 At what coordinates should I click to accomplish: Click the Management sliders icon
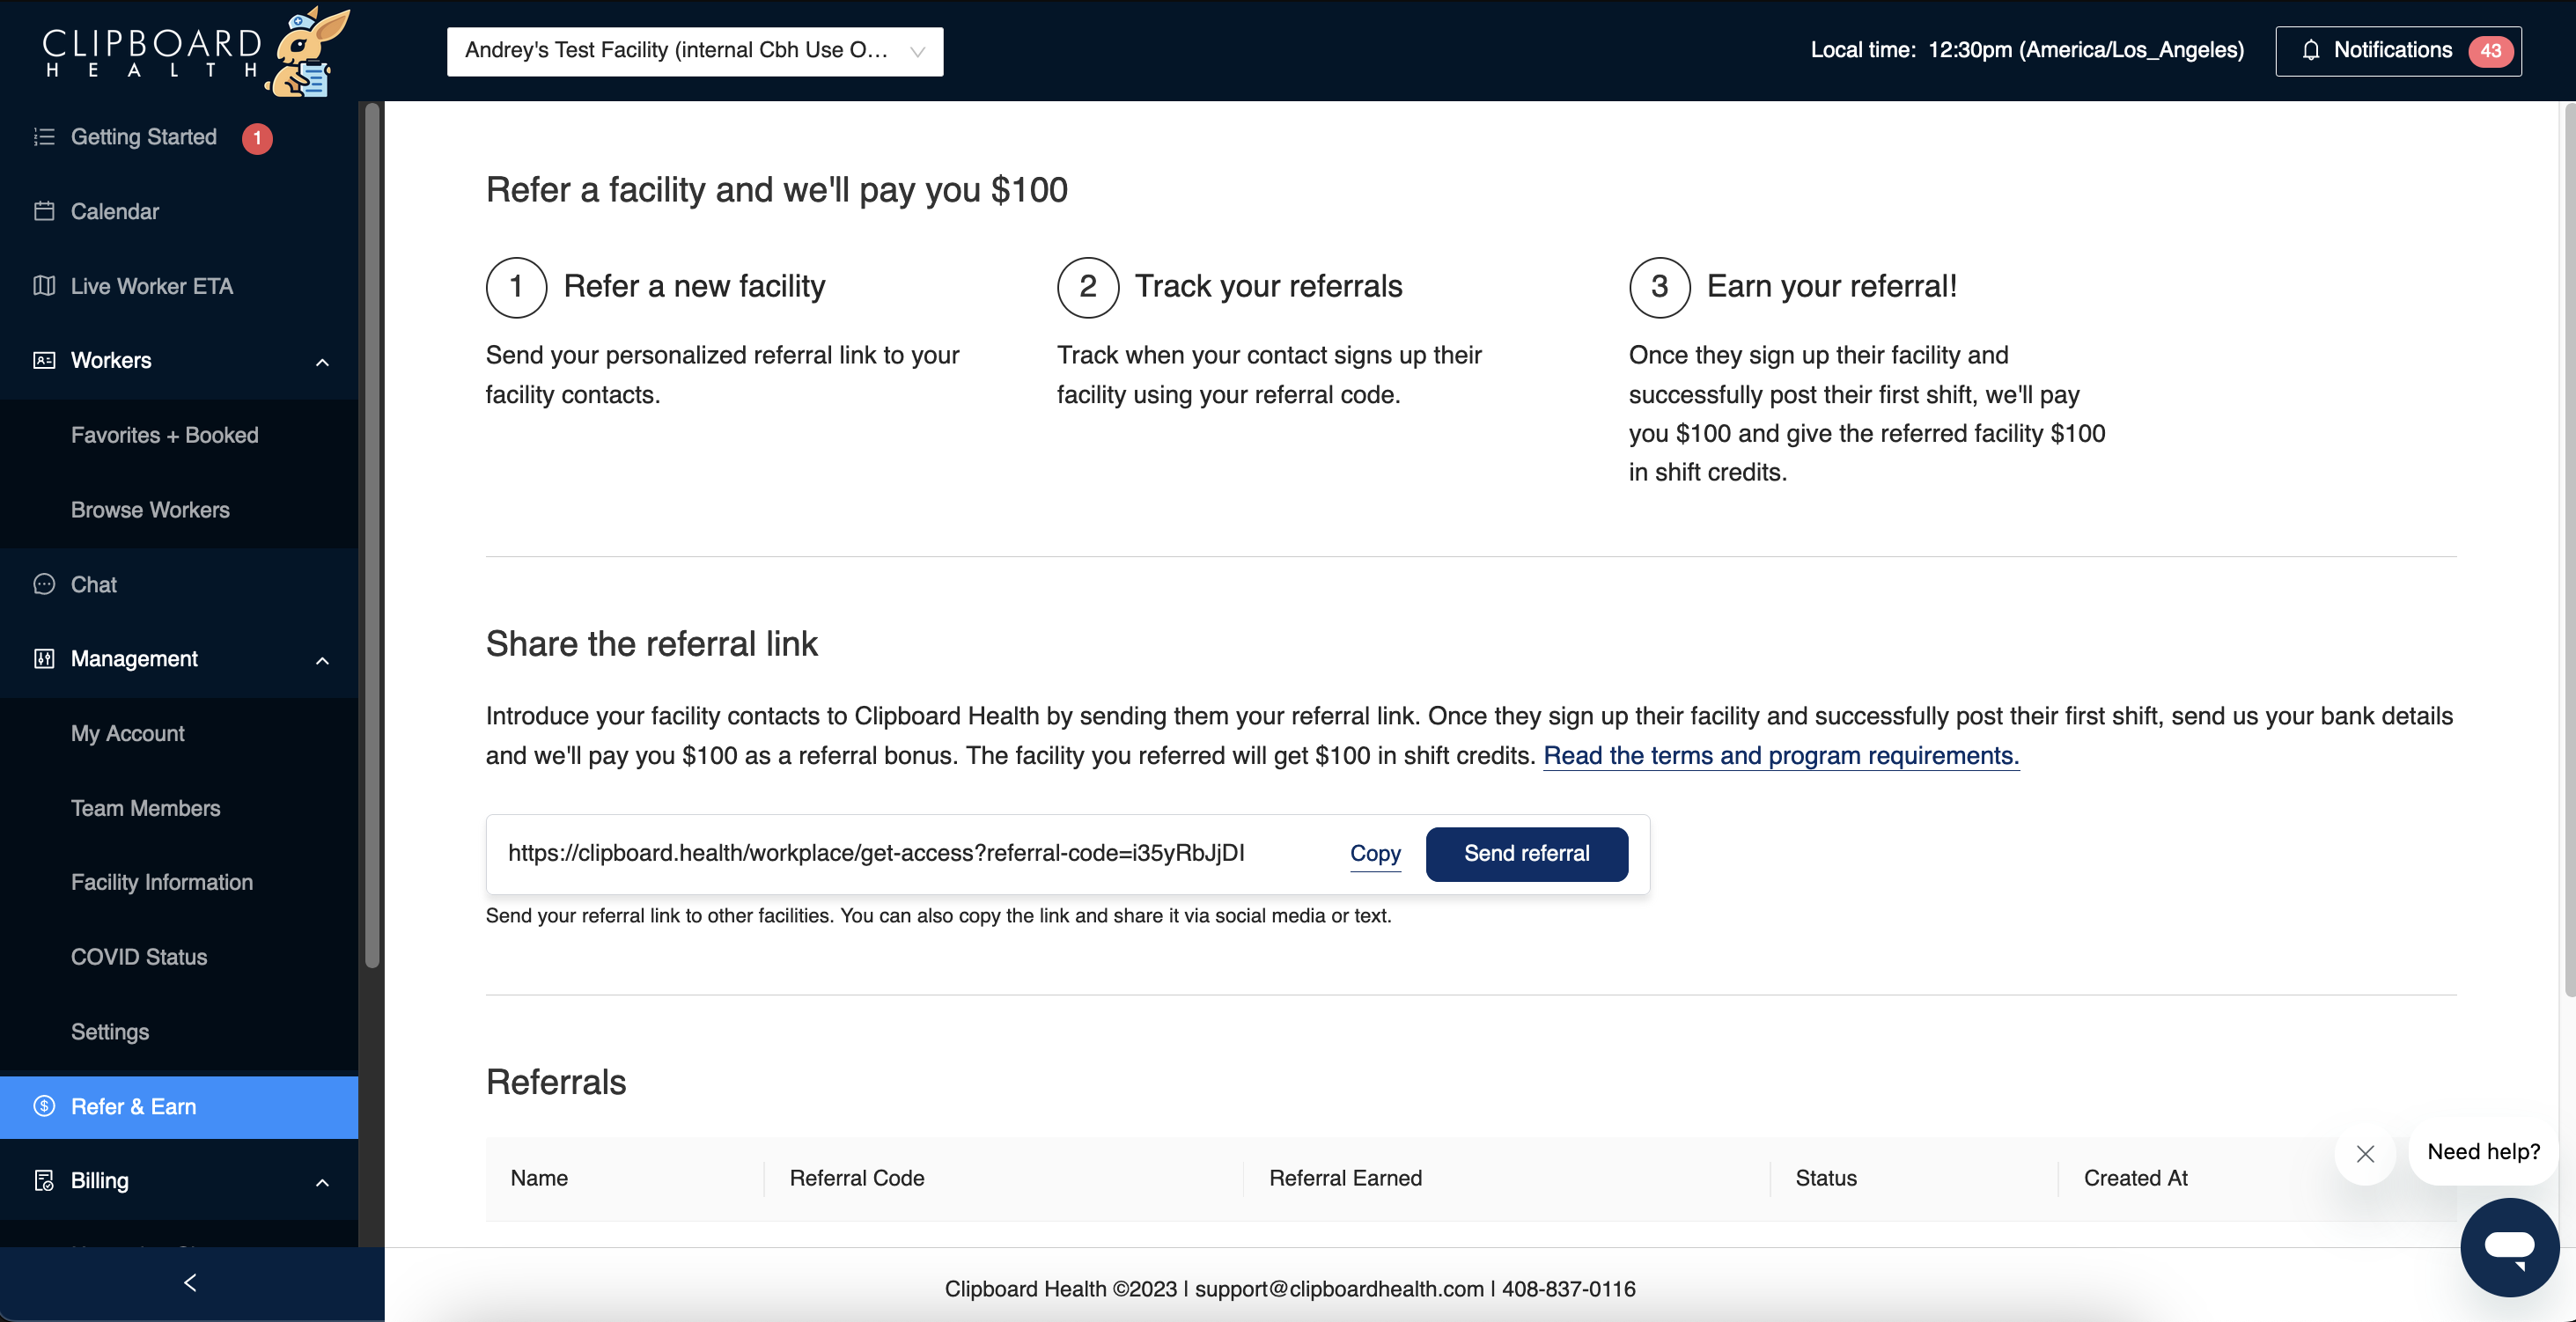tap(44, 658)
